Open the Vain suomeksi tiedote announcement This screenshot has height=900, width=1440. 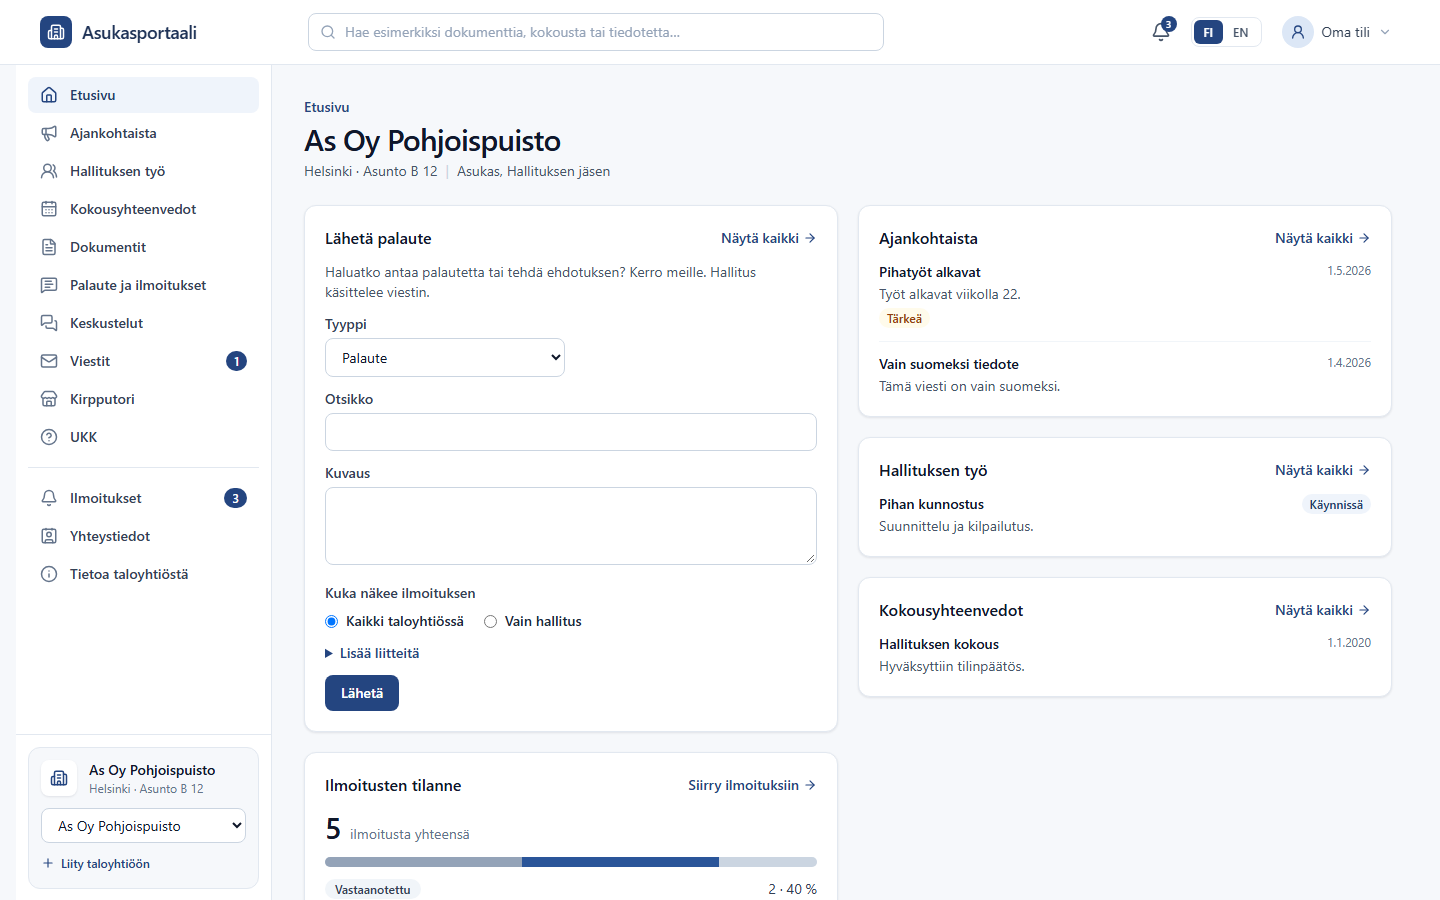[x=949, y=364]
